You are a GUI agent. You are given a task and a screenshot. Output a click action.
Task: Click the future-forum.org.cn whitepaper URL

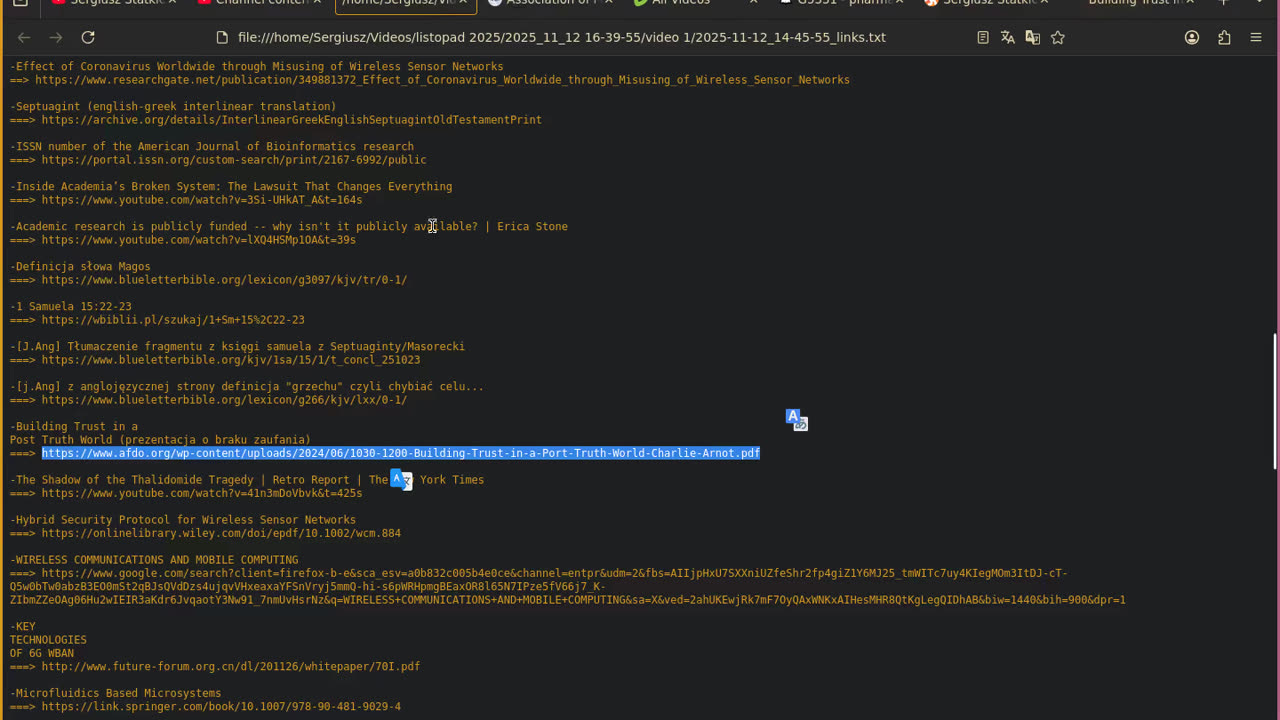pyautogui.click(x=231, y=666)
